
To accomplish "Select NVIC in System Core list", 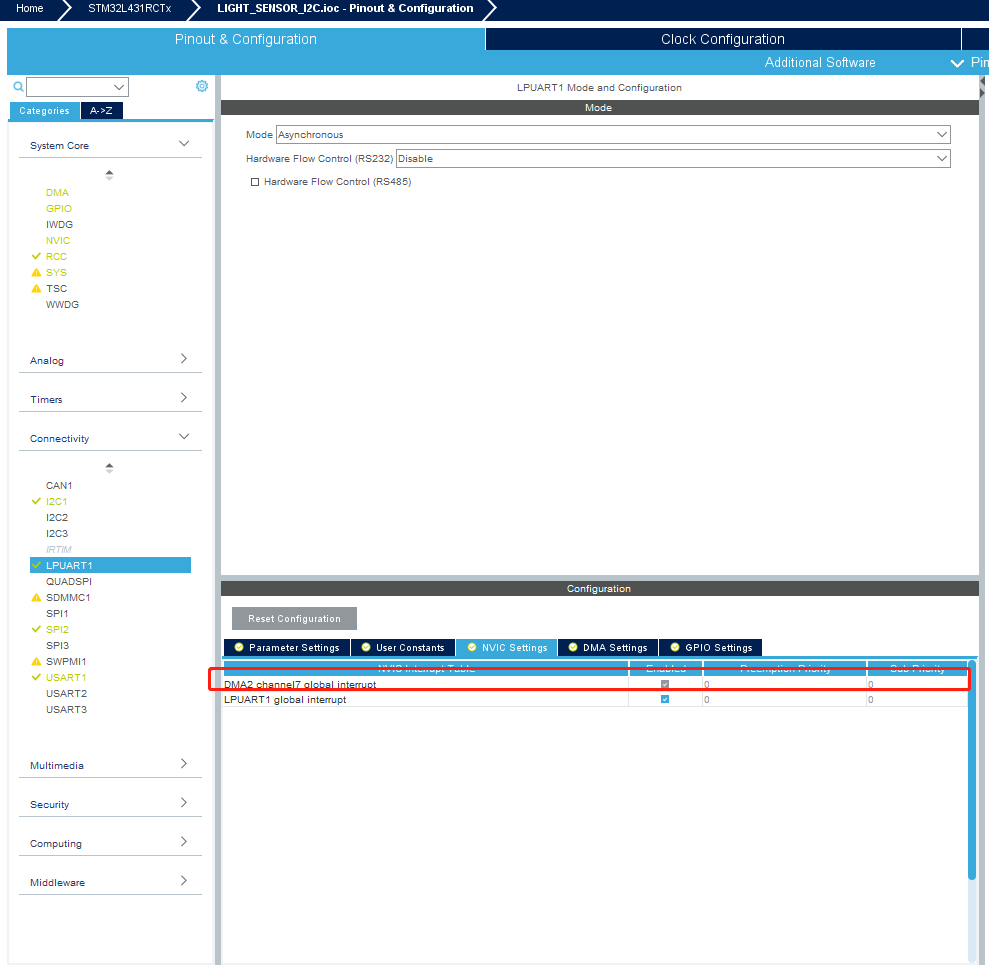I will coord(58,240).
